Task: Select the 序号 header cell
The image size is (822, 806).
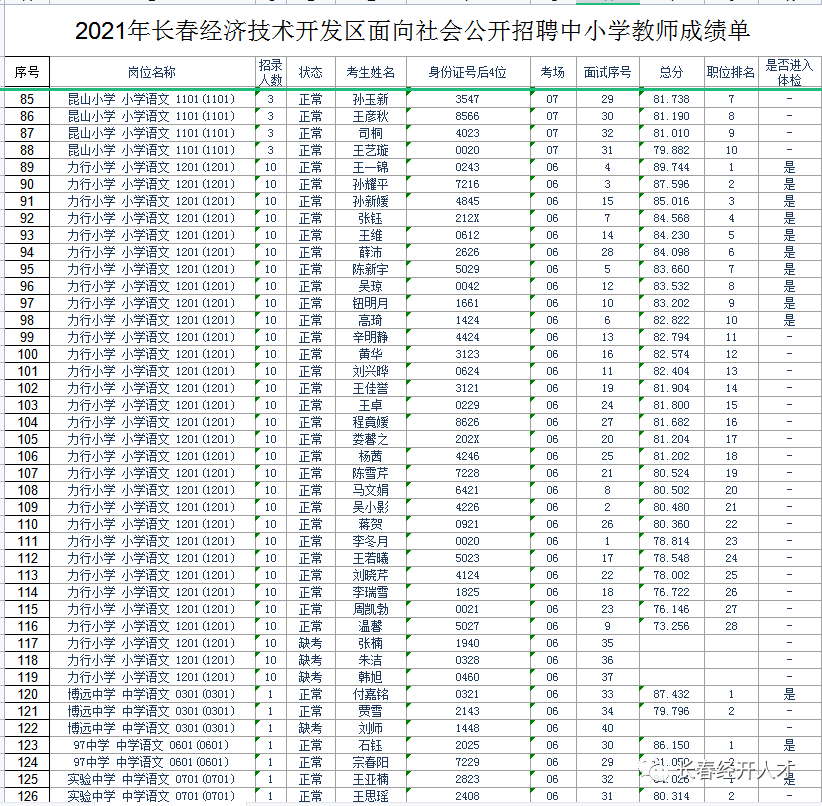Action: click(x=27, y=72)
